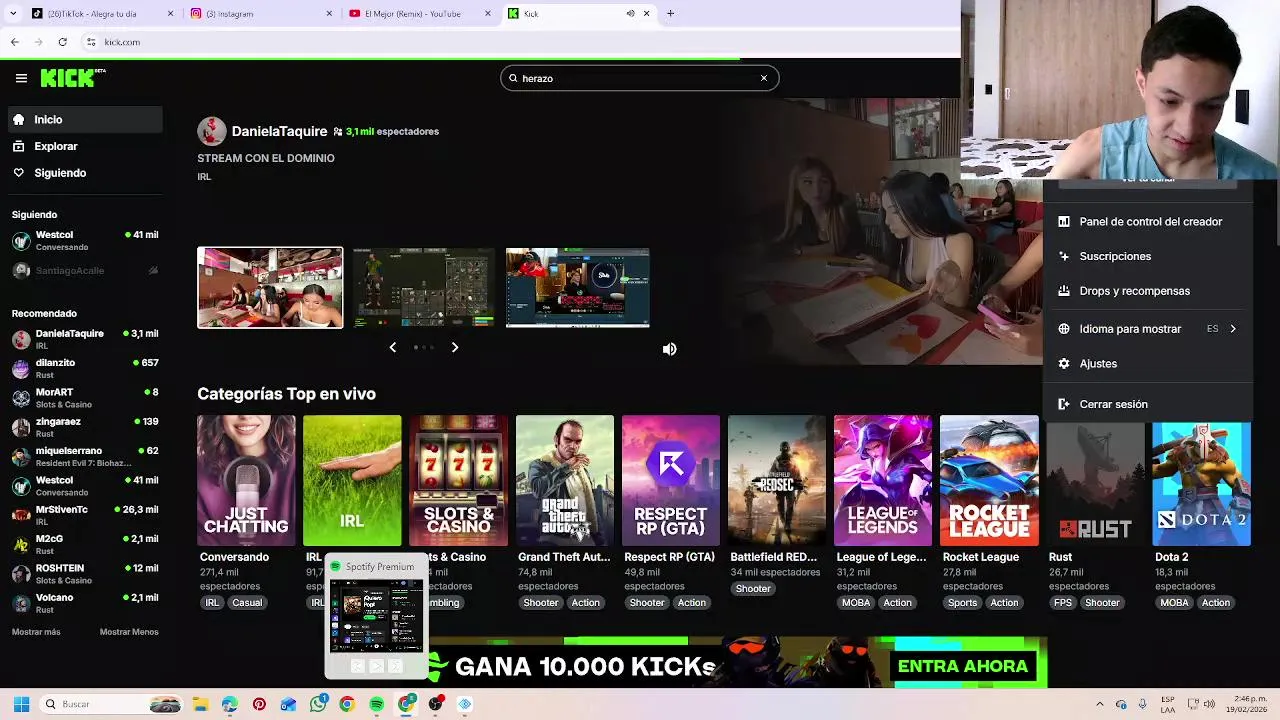Switch to the Instagram browser tab

(x=260, y=13)
